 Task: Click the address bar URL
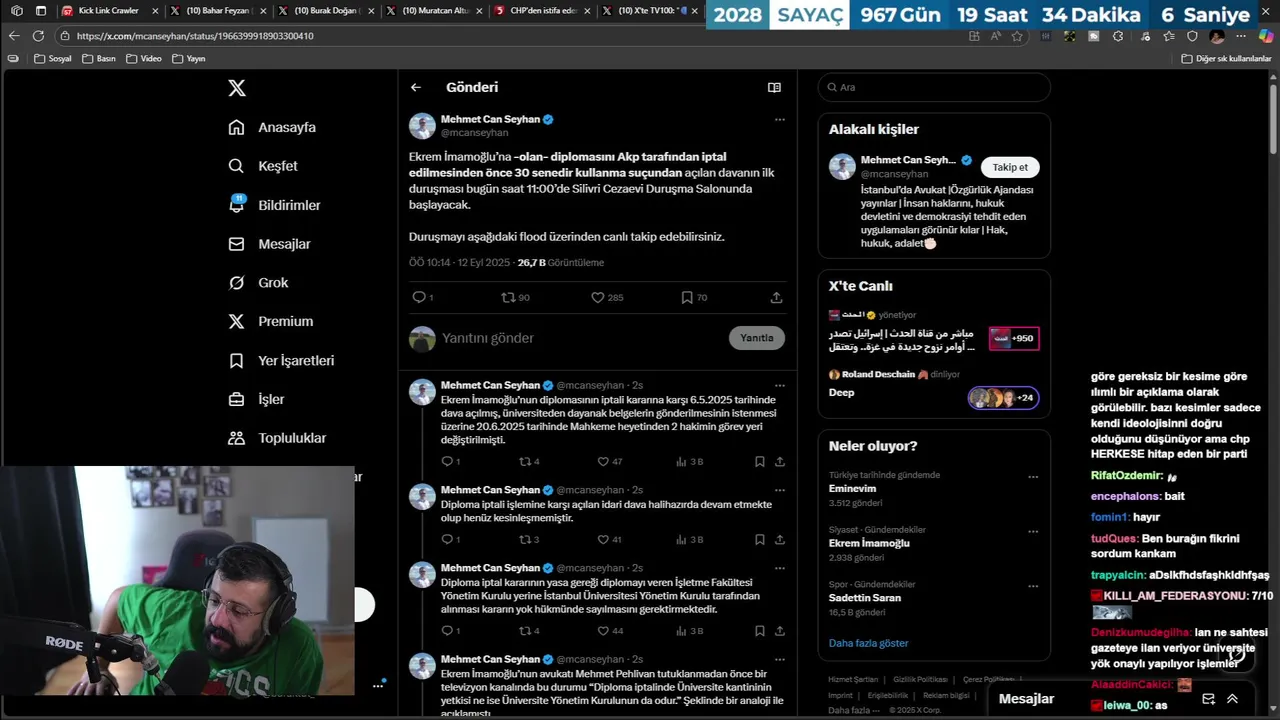pyautogui.click(x=195, y=36)
